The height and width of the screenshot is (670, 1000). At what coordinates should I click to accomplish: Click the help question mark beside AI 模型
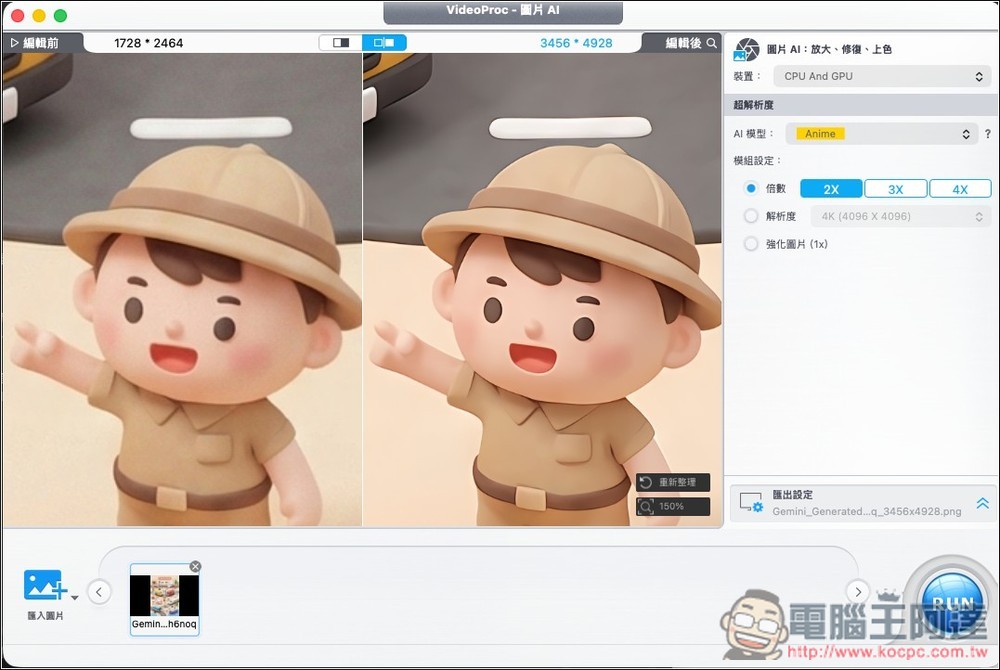pyautogui.click(x=986, y=133)
